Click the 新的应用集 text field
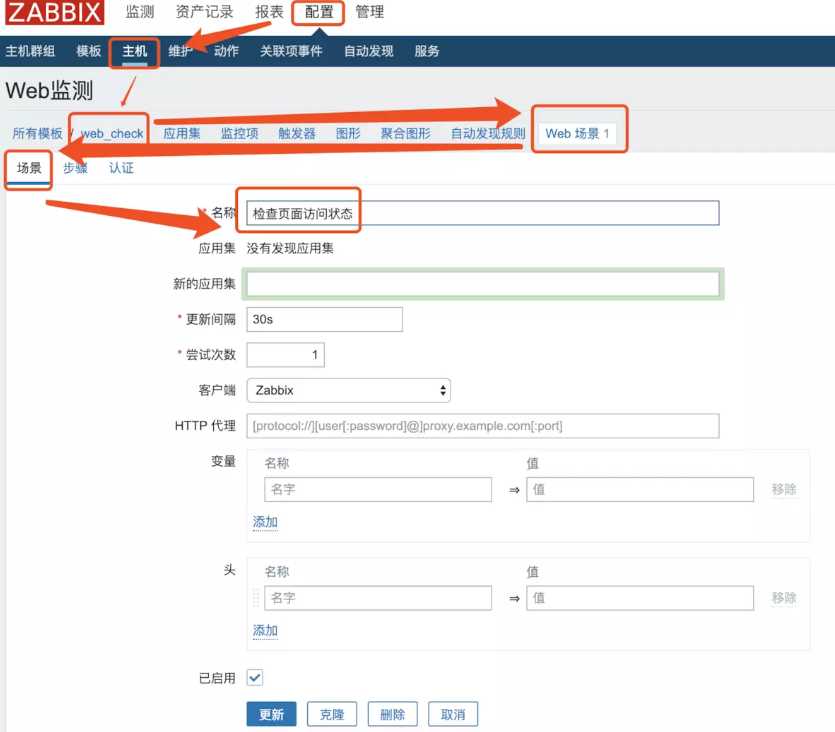 pyautogui.click(x=482, y=284)
